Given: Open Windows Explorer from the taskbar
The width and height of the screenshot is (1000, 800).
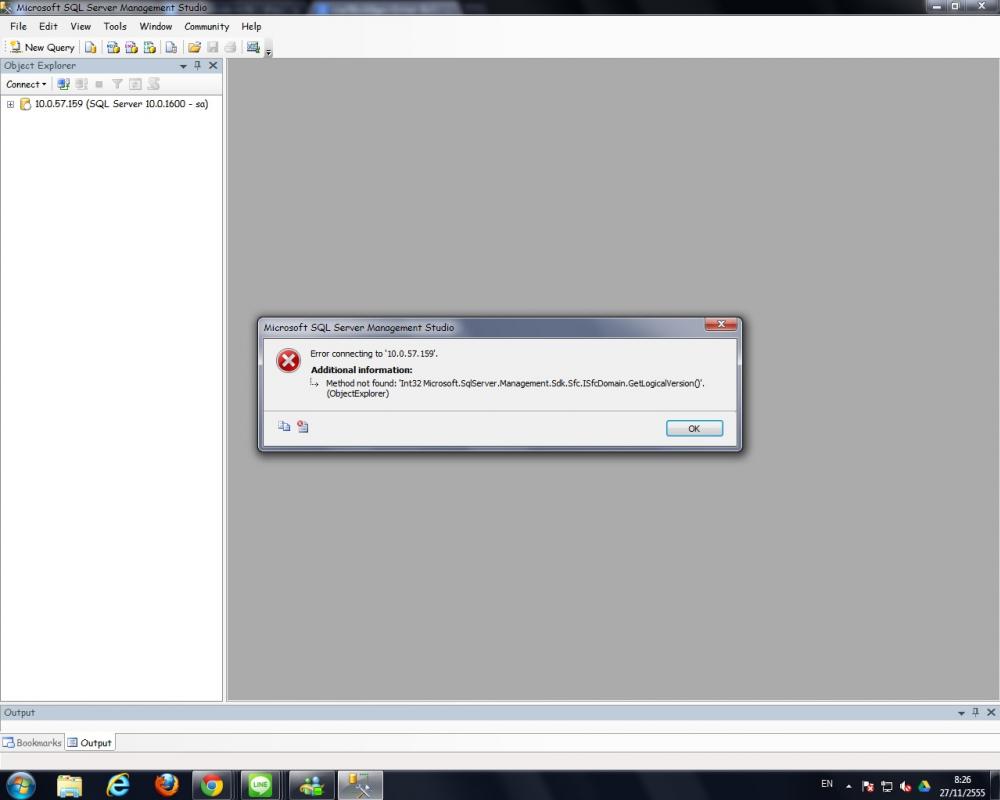Looking at the screenshot, I should [70, 785].
